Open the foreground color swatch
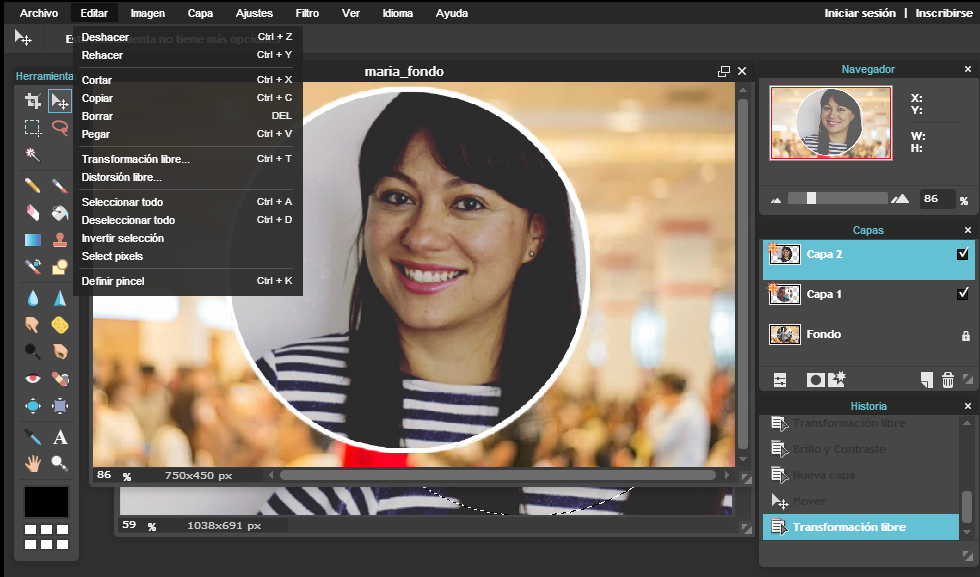 pyautogui.click(x=46, y=501)
